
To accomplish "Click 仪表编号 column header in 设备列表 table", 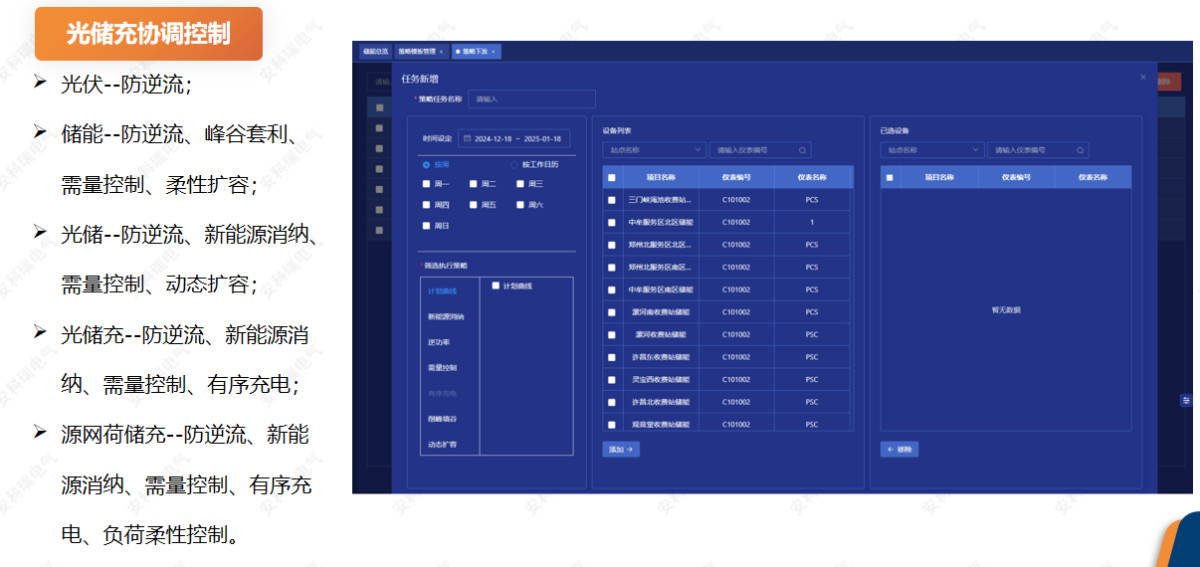I will (736, 177).
